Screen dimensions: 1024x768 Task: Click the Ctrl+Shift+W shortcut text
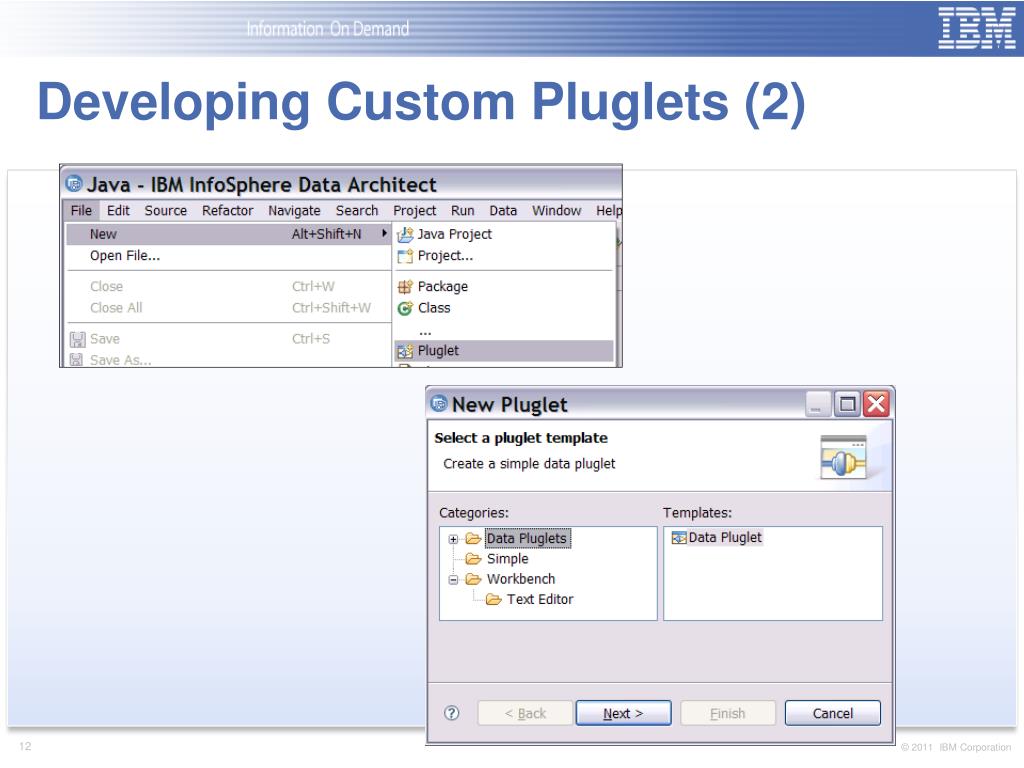pos(331,308)
